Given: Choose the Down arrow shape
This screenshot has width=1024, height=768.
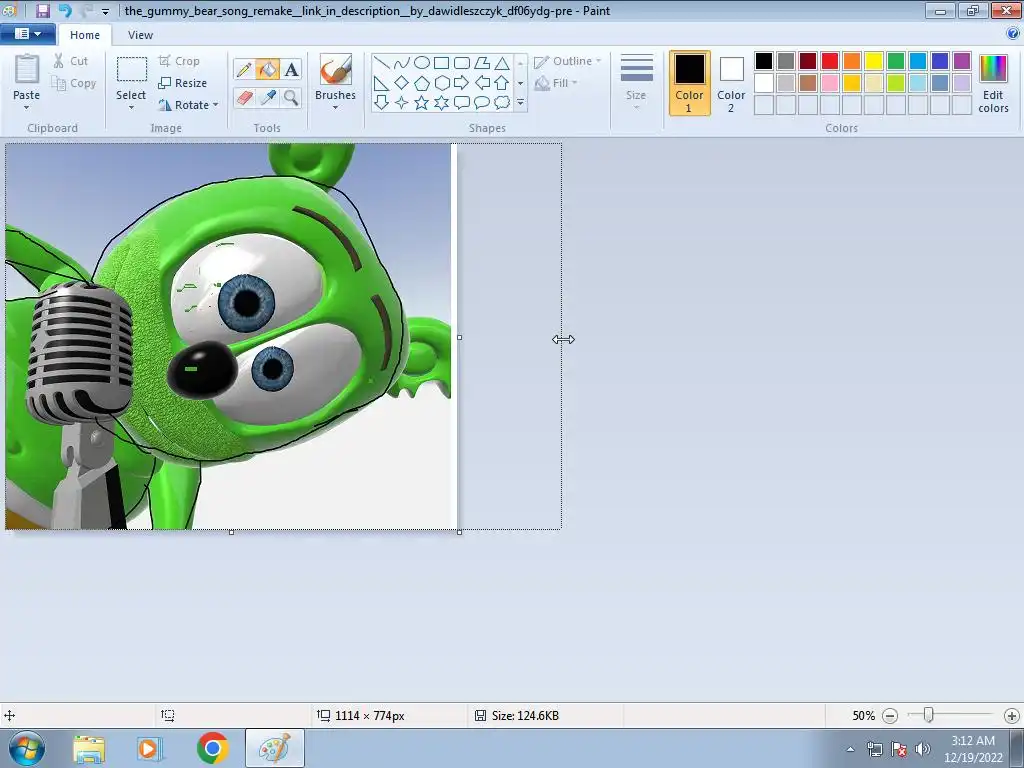Looking at the screenshot, I should (x=382, y=103).
